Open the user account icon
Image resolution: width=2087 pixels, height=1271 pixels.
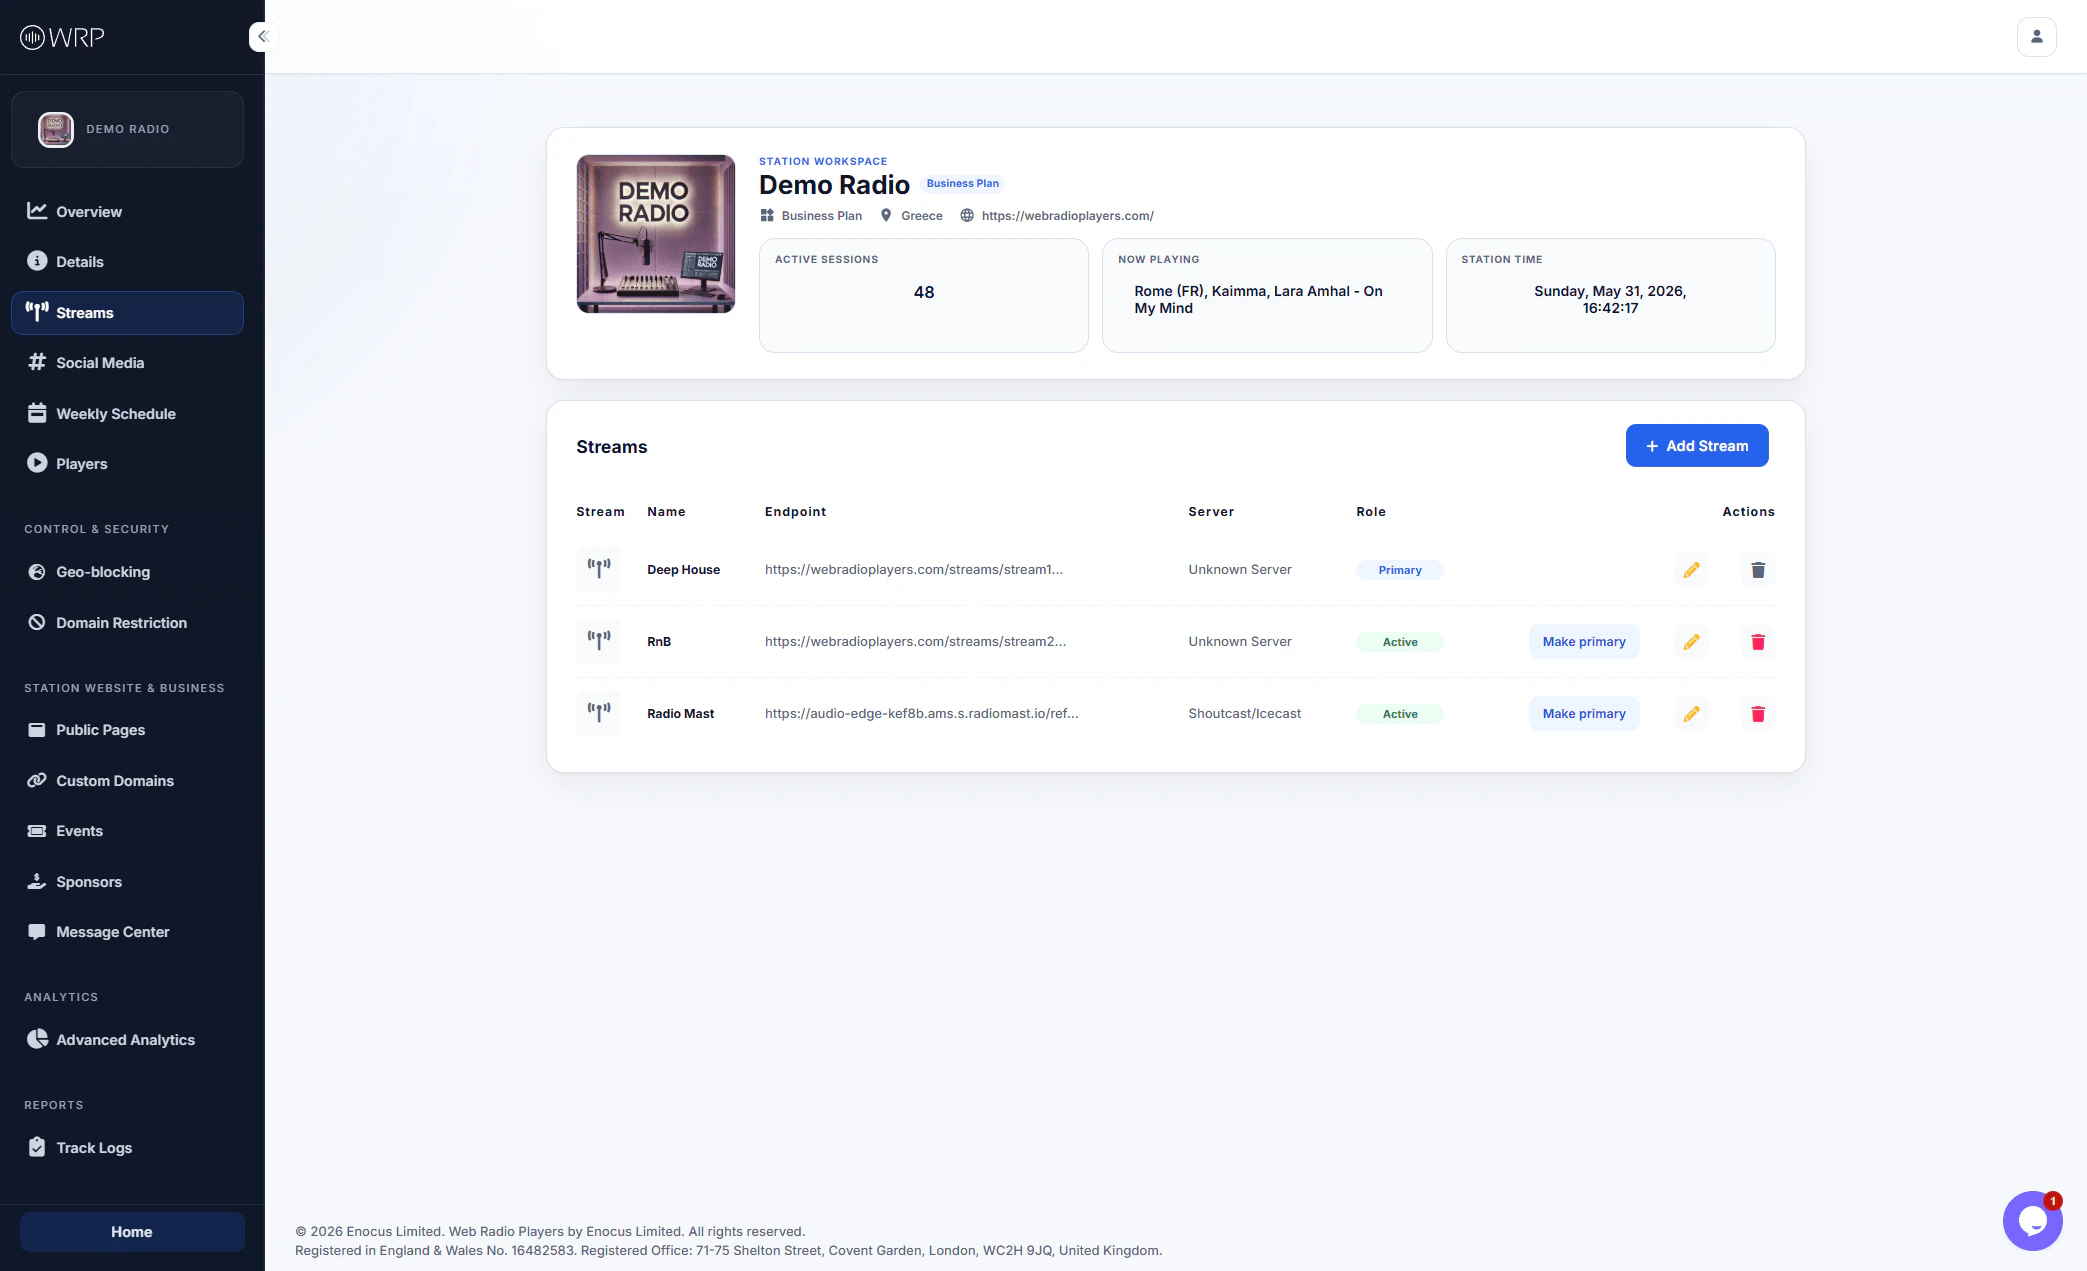click(2036, 37)
